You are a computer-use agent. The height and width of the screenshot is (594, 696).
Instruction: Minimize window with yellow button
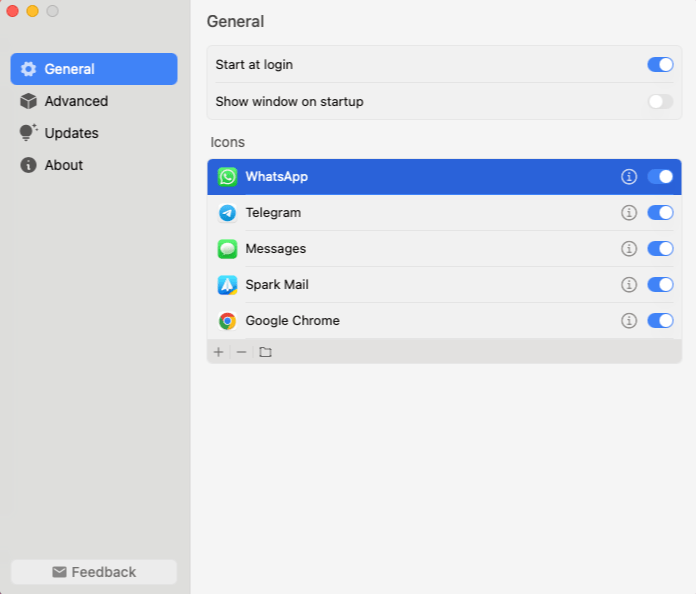pos(32,11)
